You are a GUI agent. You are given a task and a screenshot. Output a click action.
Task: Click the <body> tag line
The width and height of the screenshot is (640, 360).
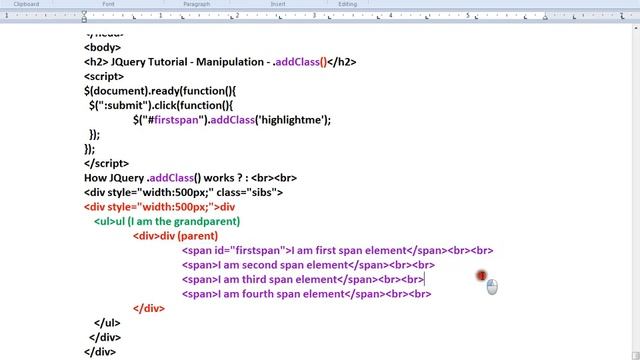102,47
